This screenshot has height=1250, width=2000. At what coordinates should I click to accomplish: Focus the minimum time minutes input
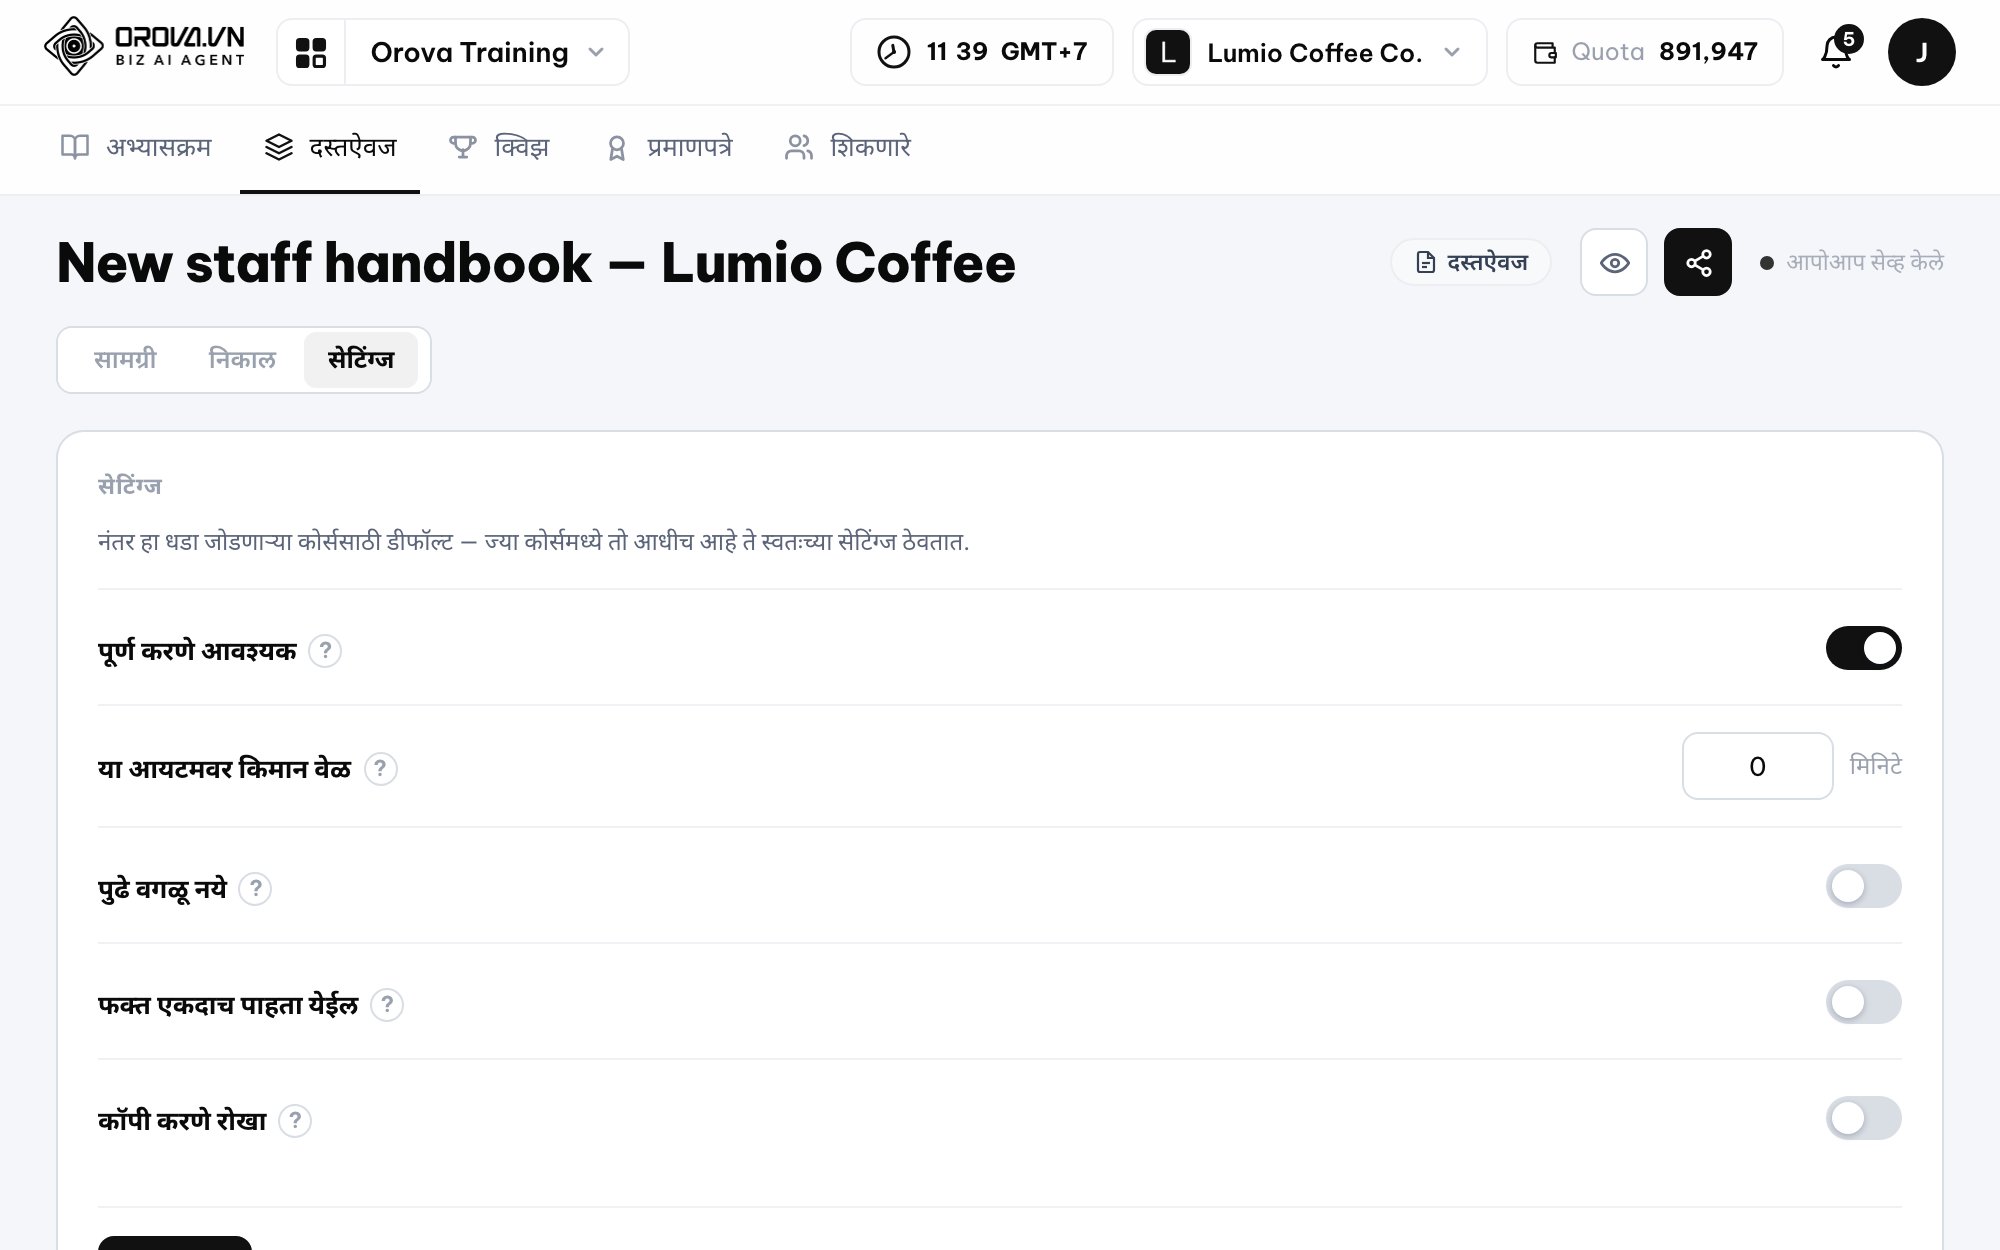(x=1757, y=766)
